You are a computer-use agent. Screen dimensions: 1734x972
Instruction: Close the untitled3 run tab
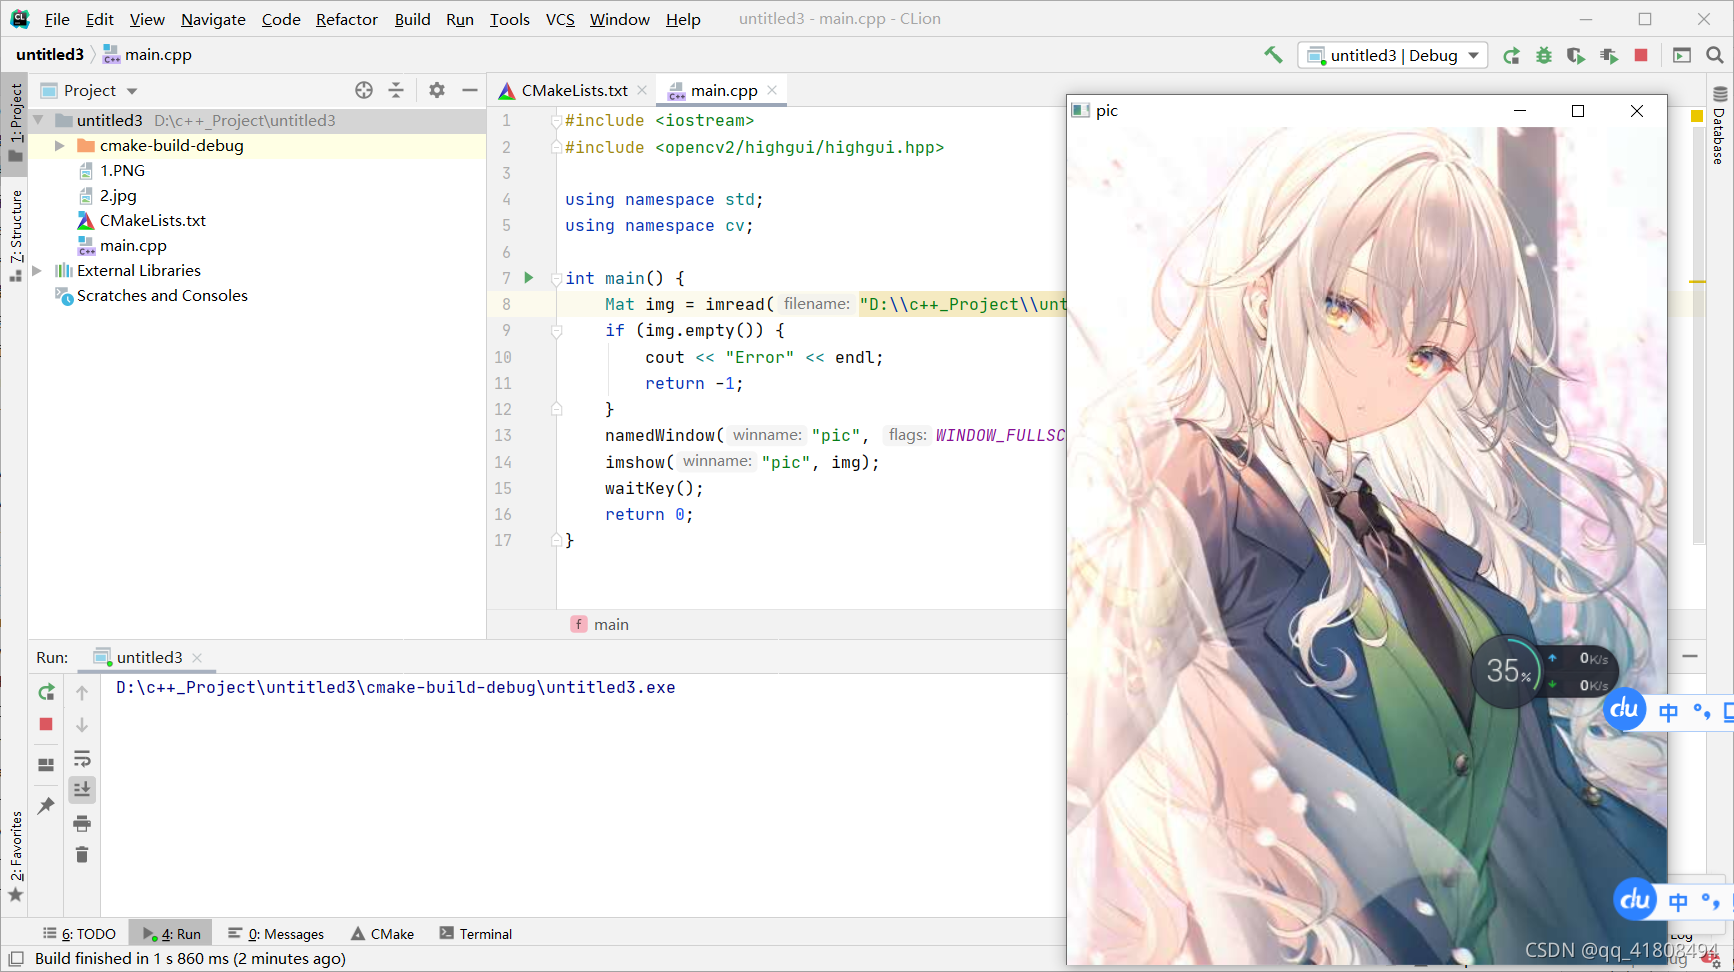[197, 657]
